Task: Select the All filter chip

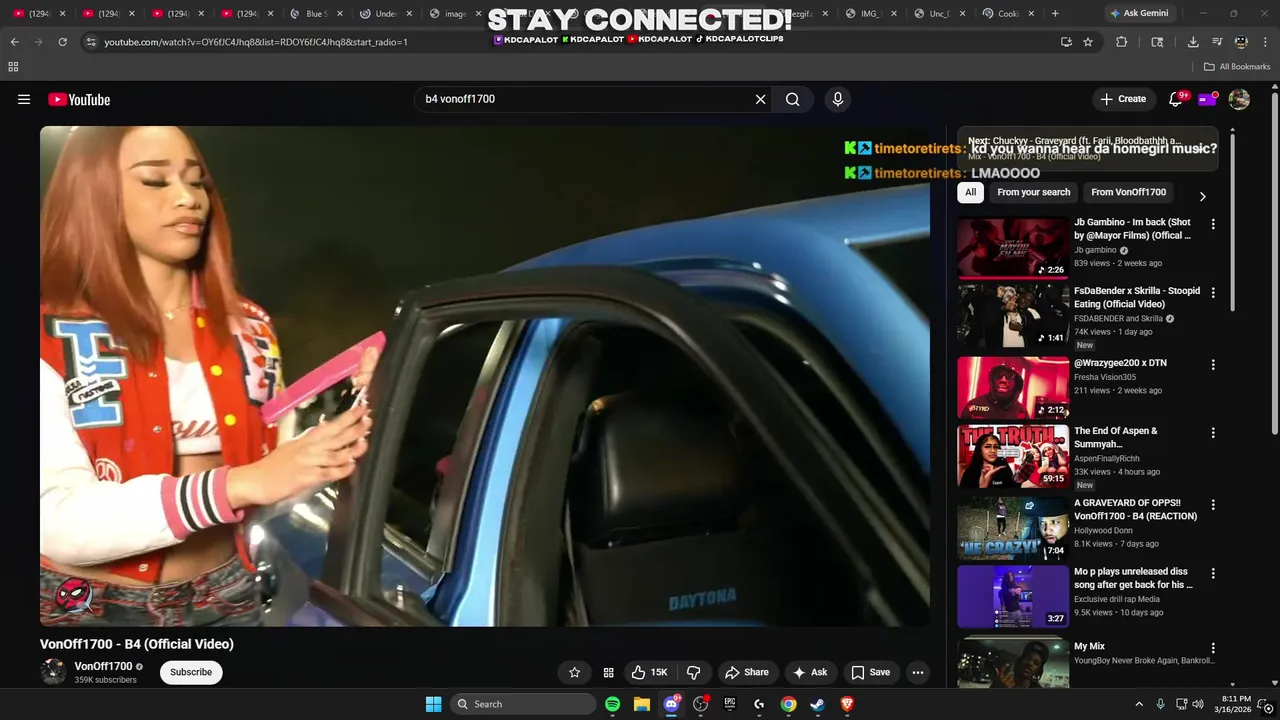Action: (970, 192)
